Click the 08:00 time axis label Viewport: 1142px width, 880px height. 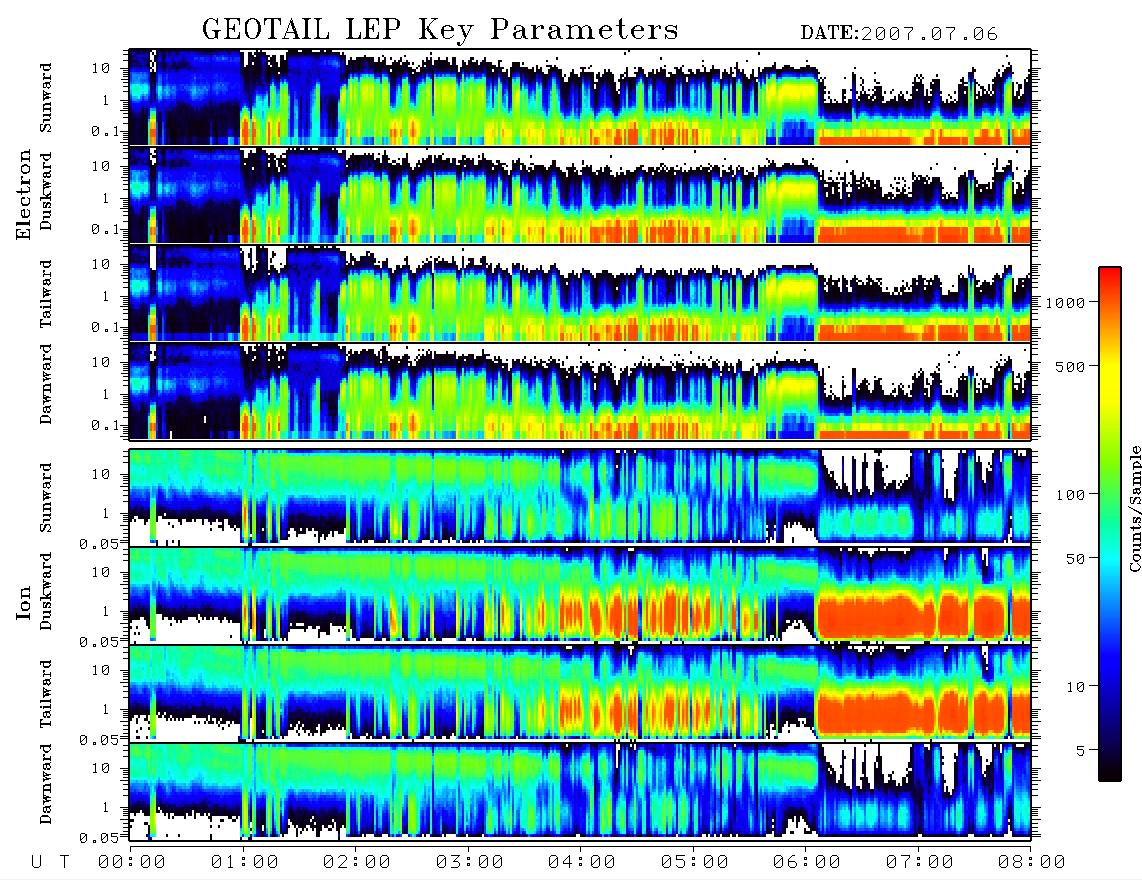(x=1031, y=862)
